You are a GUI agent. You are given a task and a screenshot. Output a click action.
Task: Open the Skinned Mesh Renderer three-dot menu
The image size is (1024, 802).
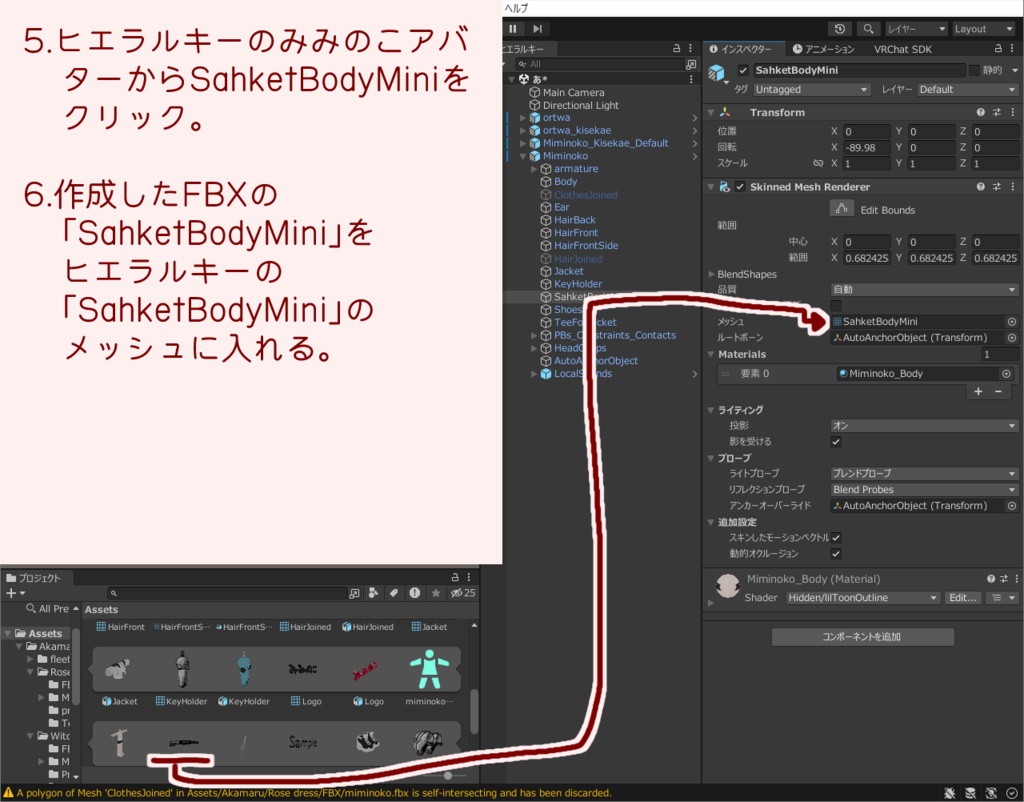(x=1012, y=187)
